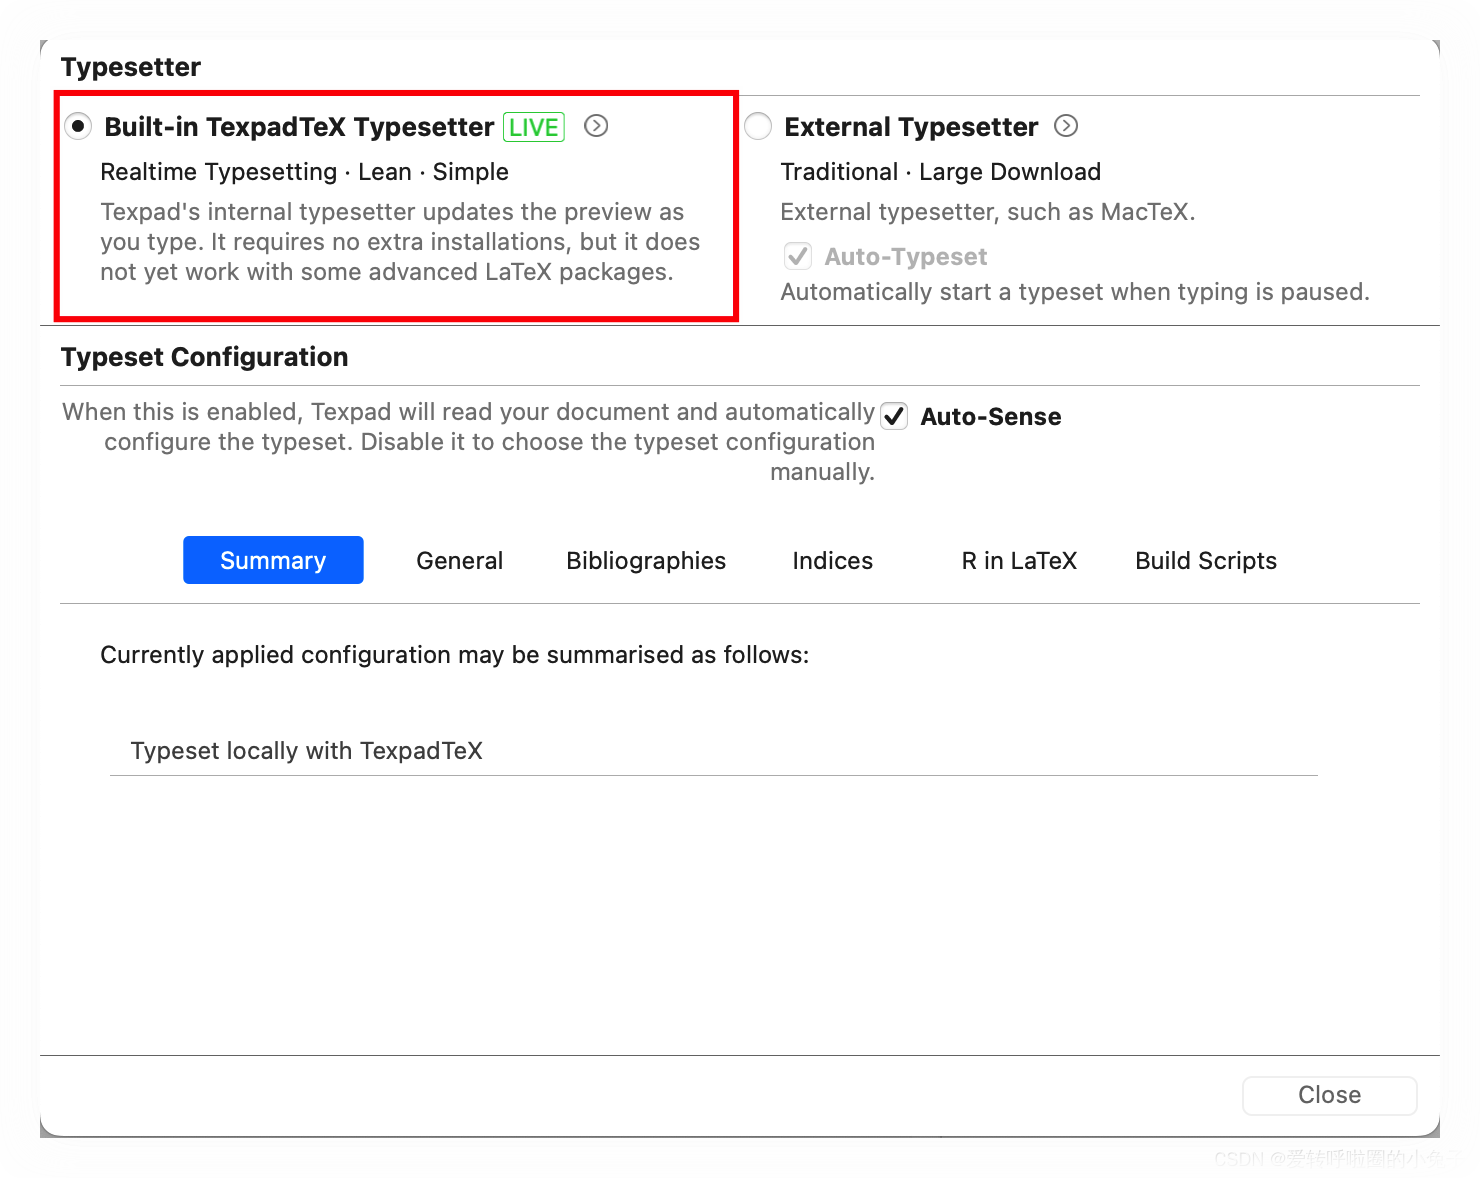
Task: Click 'Traditional · Large Download' text
Action: pyautogui.click(x=940, y=172)
